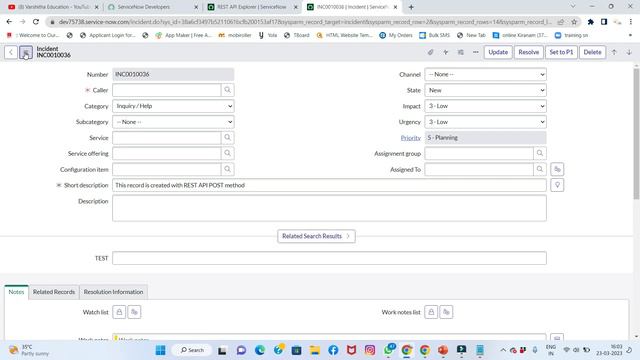This screenshot has height=360, width=640.
Task: Switch to the Resolution Information tab
Action: pos(113,292)
